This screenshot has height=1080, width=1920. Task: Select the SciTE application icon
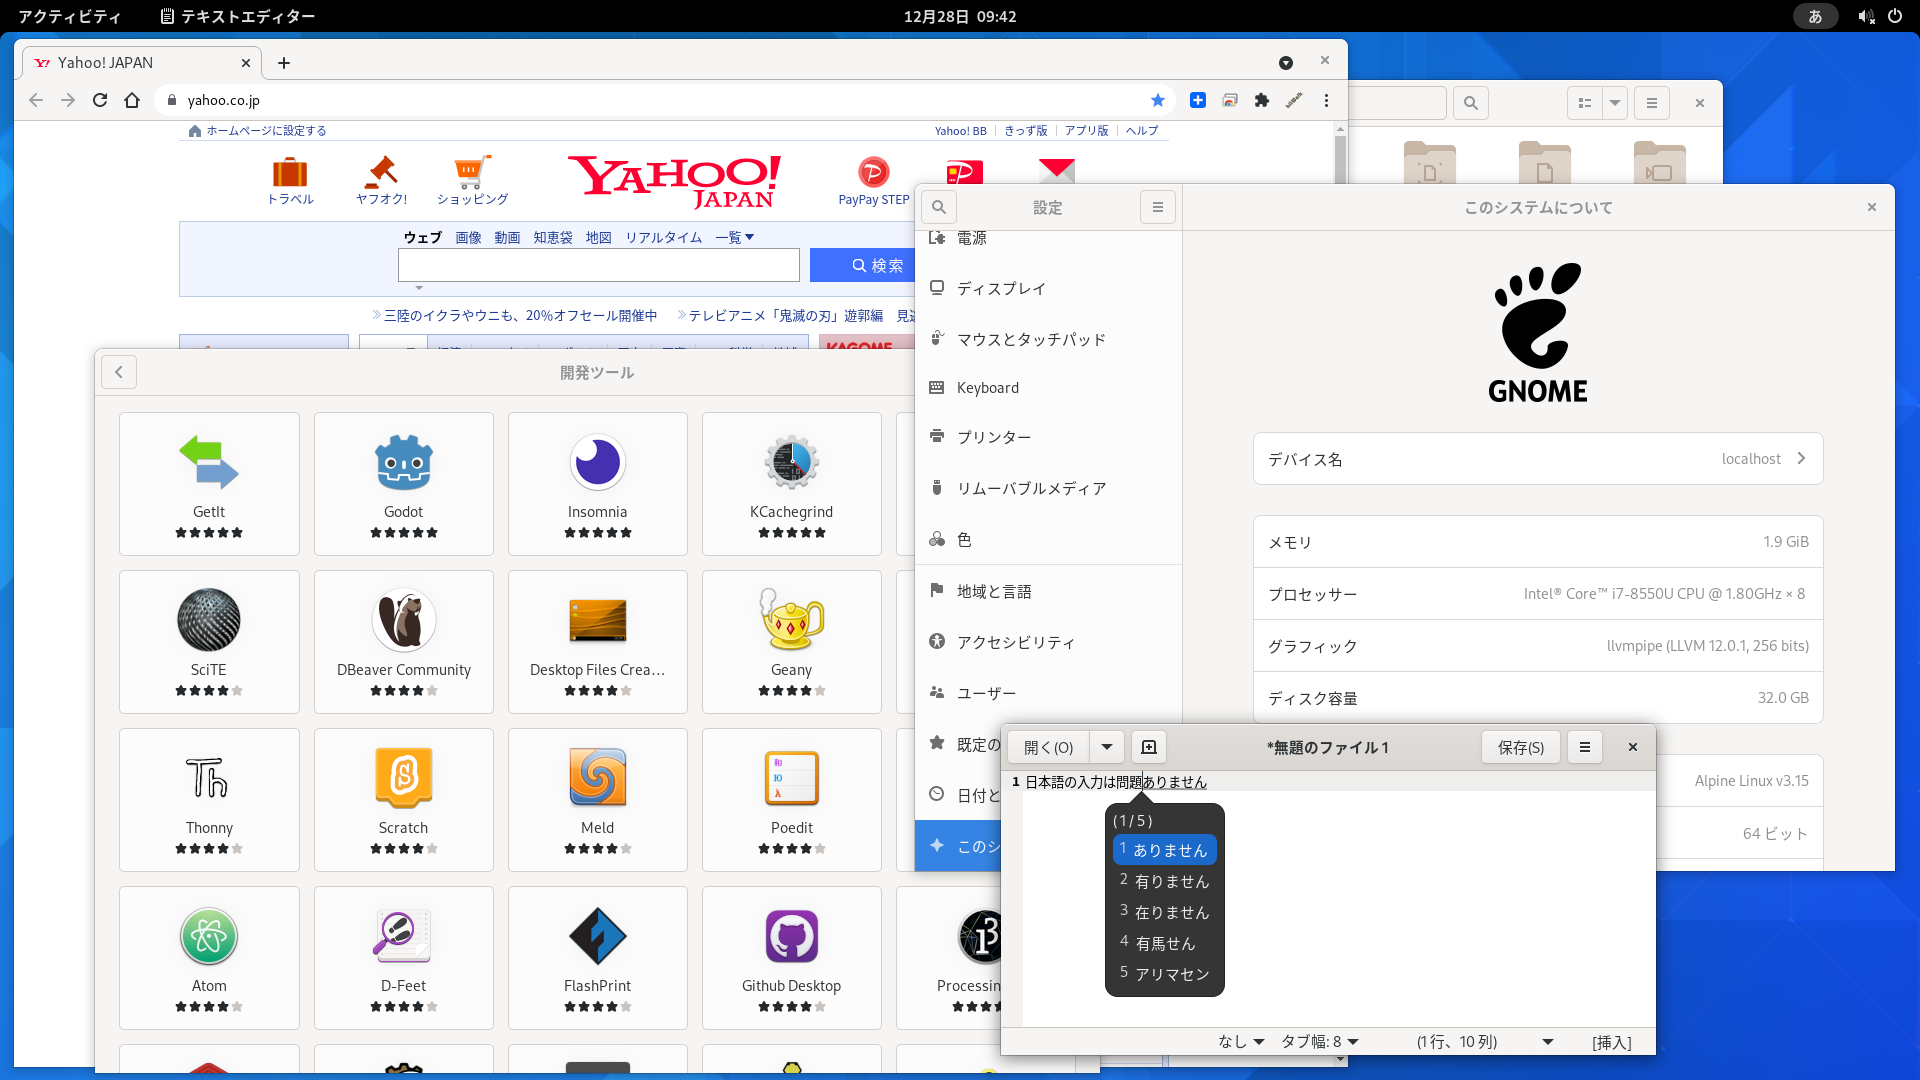point(209,620)
